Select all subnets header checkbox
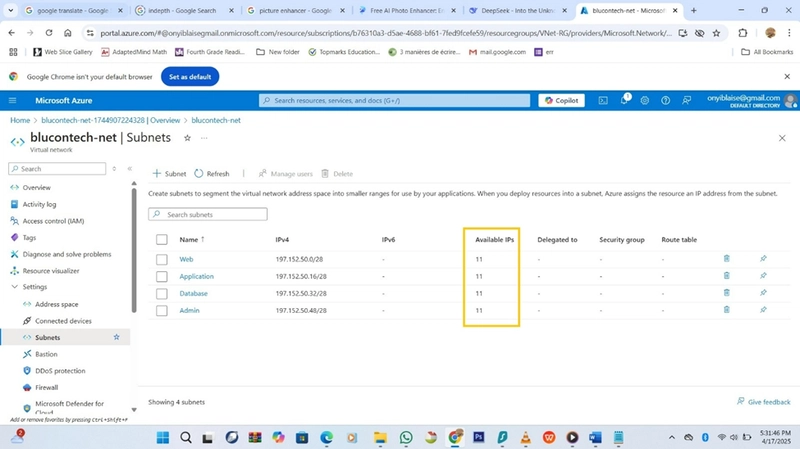Image resolution: width=800 pixels, height=449 pixels. coord(162,239)
